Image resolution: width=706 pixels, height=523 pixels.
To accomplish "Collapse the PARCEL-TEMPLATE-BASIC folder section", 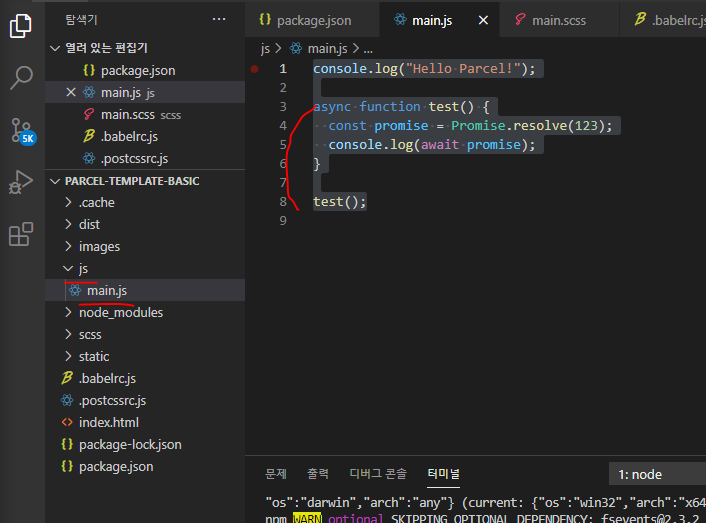I will click(x=55, y=181).
